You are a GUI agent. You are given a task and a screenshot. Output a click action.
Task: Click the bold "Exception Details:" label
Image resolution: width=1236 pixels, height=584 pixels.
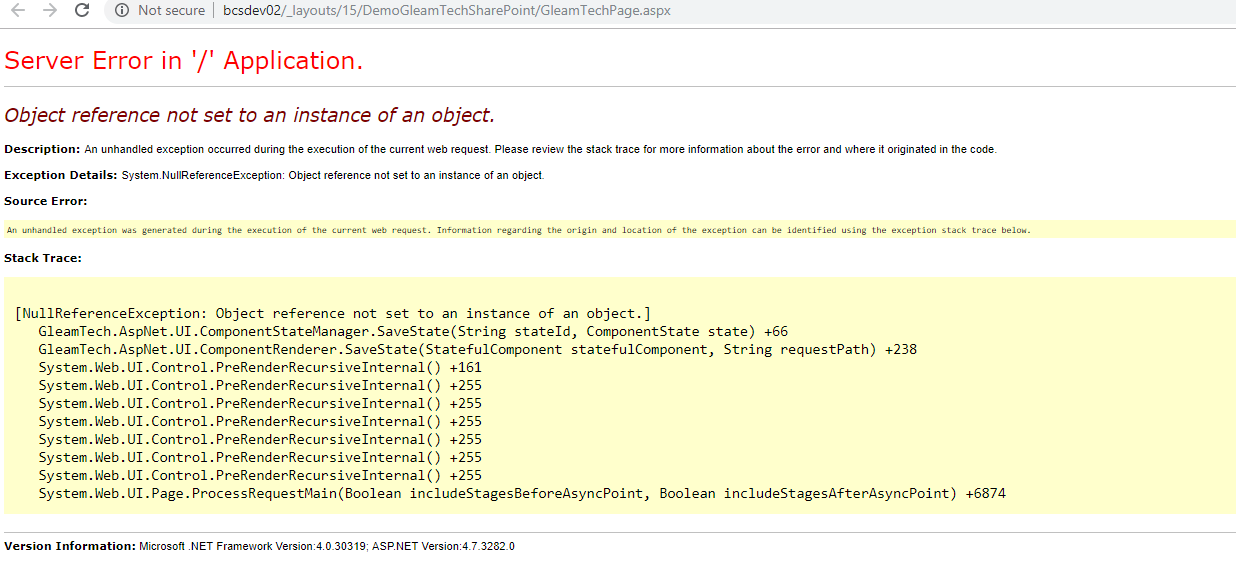point(61,175)
